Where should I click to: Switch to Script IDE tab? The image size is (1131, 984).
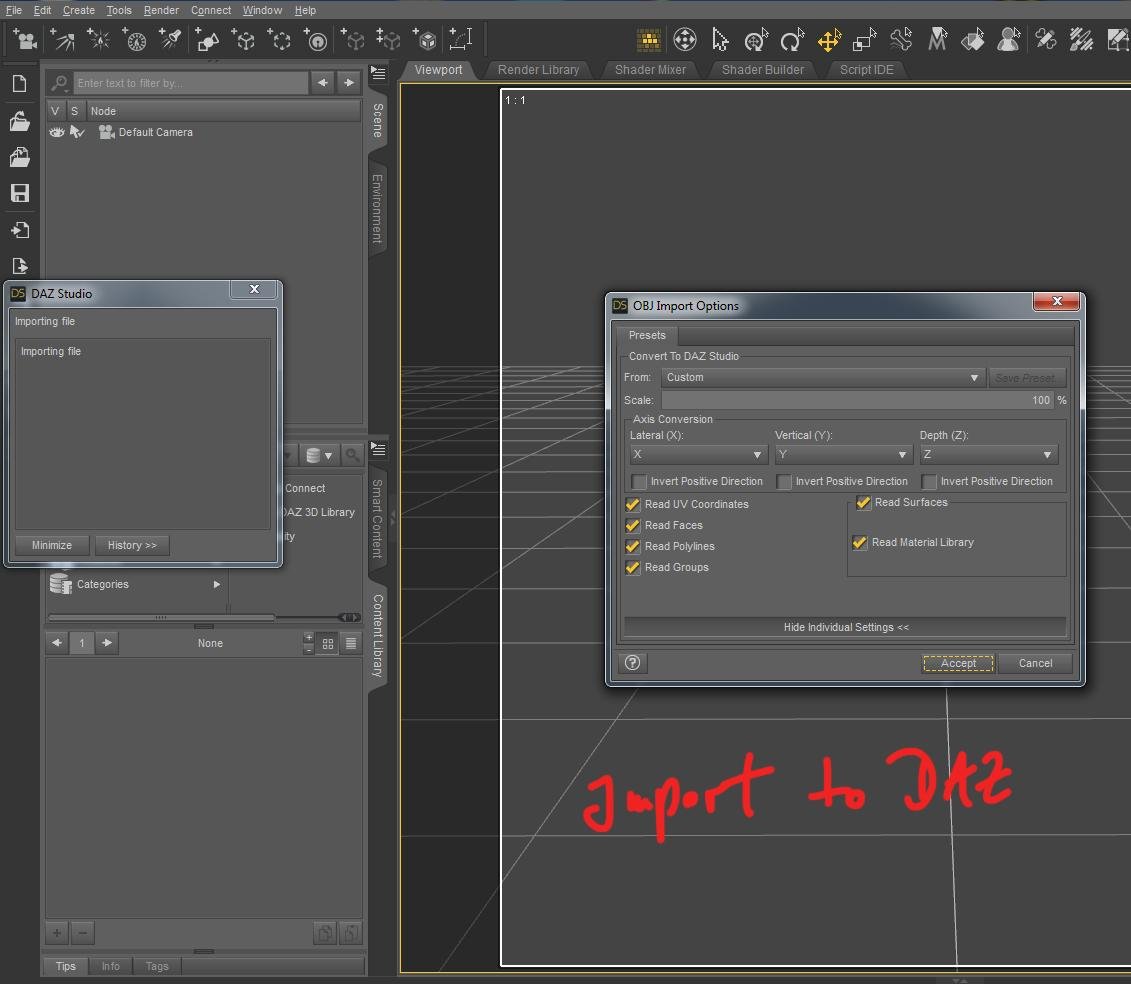(866, 70)
